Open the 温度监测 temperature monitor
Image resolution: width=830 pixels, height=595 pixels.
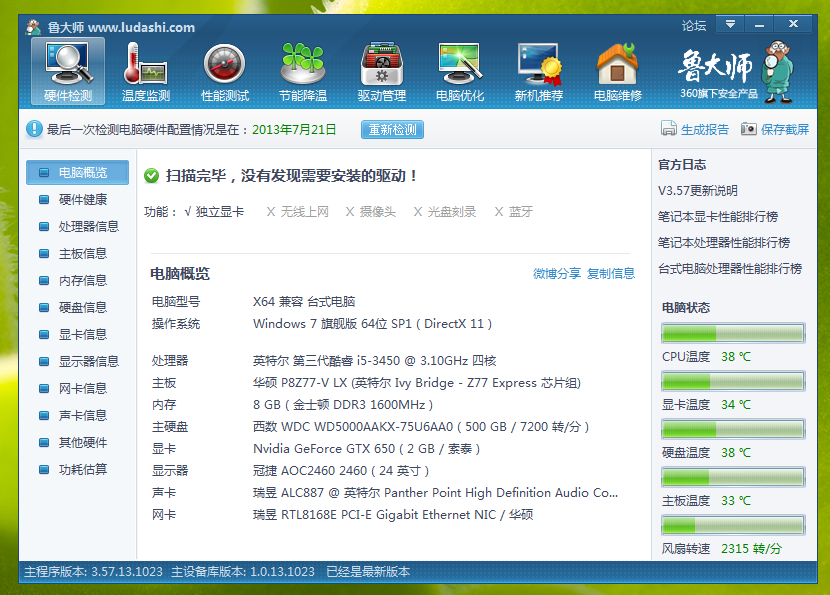pyautogui.click(x=146, y=71)
